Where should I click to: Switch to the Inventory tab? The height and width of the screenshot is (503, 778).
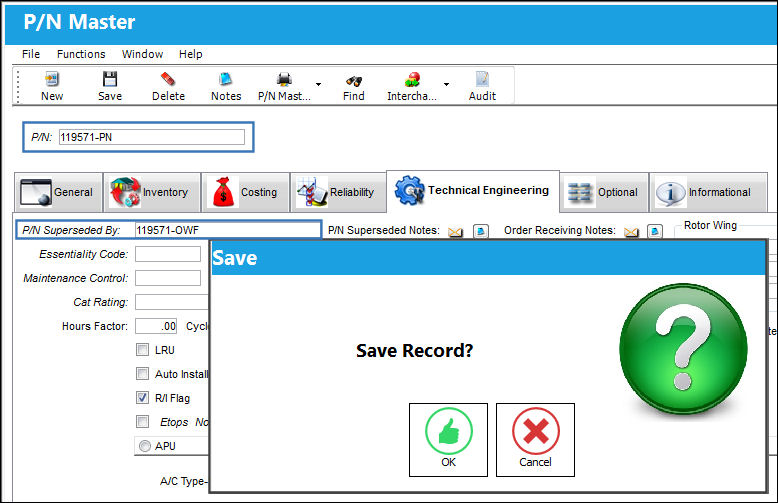152,192
